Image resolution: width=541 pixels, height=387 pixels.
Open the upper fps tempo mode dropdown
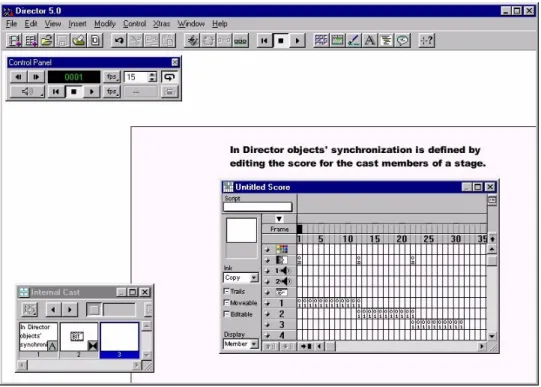112,77
